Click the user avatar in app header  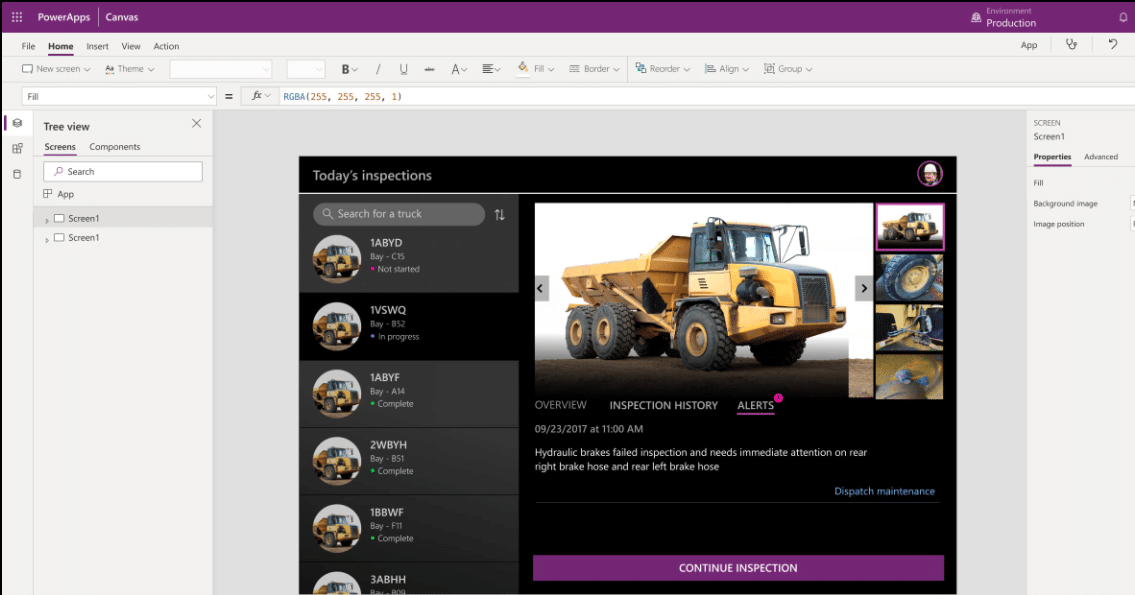(x=929, y=174)
